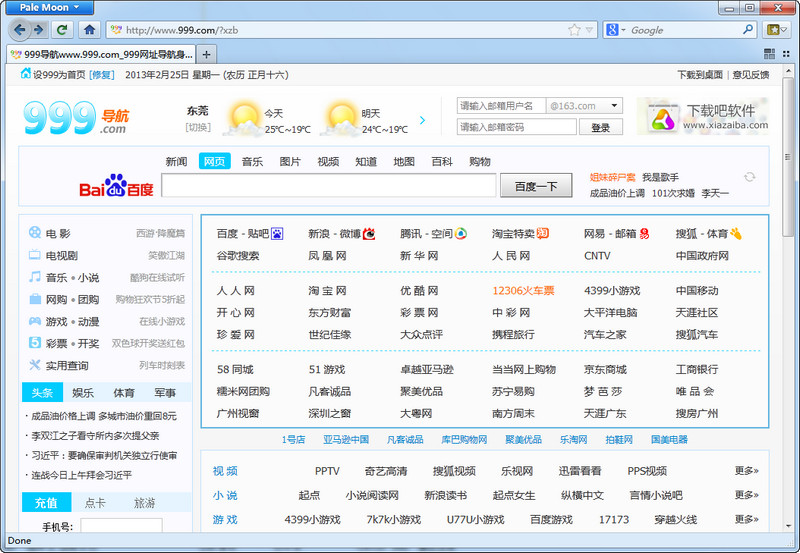The width and height of the screenshot is (800, 553).
Task: Click the house icon beside 设999为首页
Action: [26, 74]
